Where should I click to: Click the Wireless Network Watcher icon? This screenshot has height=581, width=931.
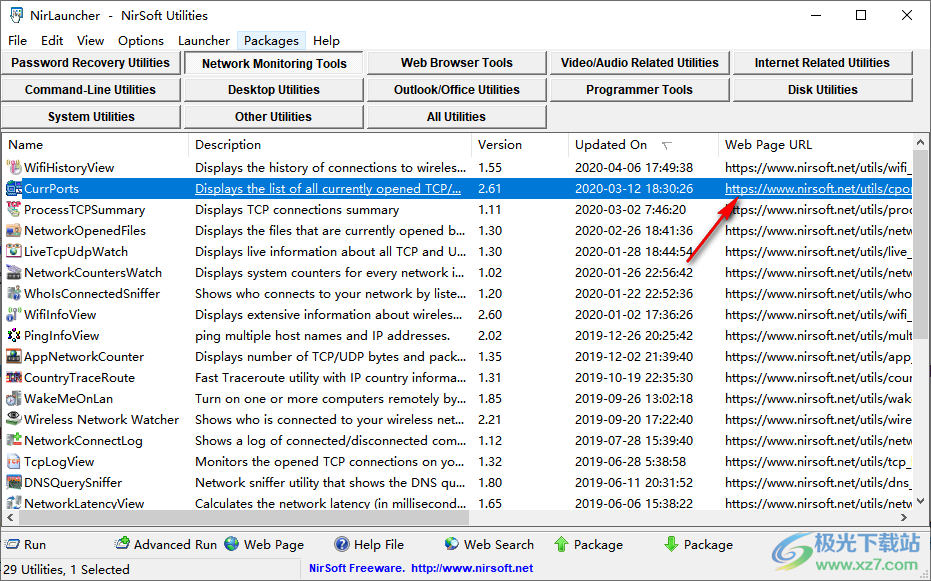(x=13, y=420)
